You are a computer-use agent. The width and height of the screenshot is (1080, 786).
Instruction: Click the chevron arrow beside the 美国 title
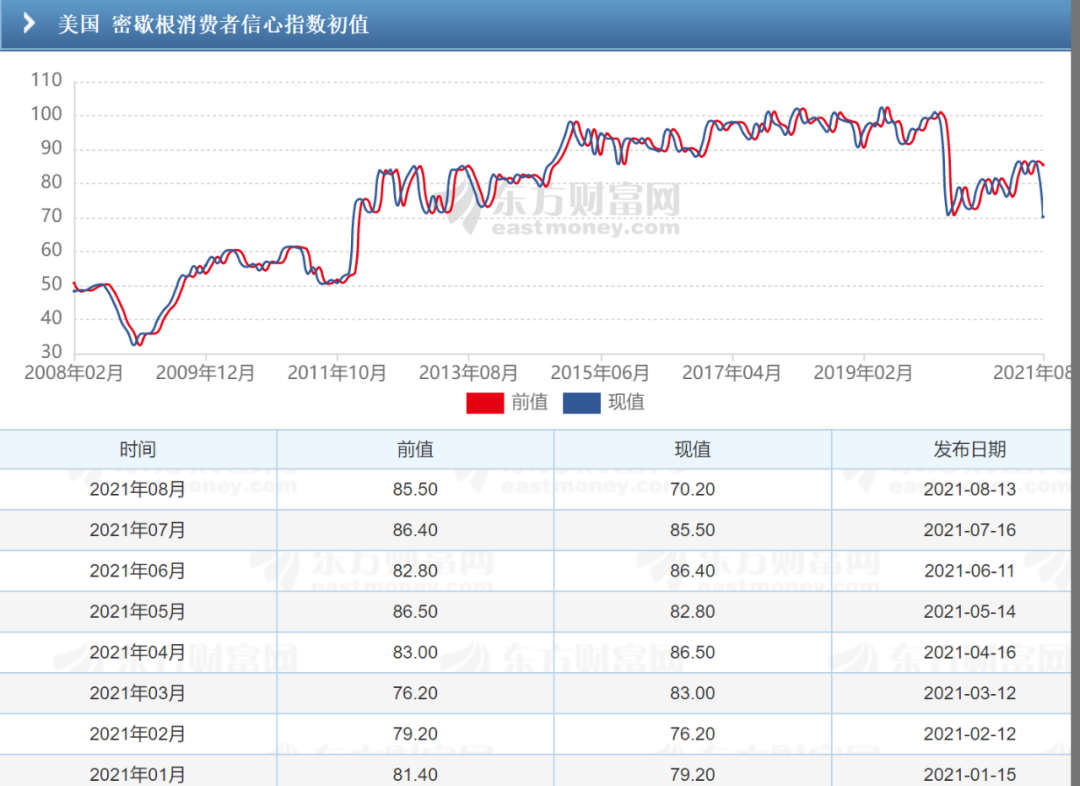[28, 23]
